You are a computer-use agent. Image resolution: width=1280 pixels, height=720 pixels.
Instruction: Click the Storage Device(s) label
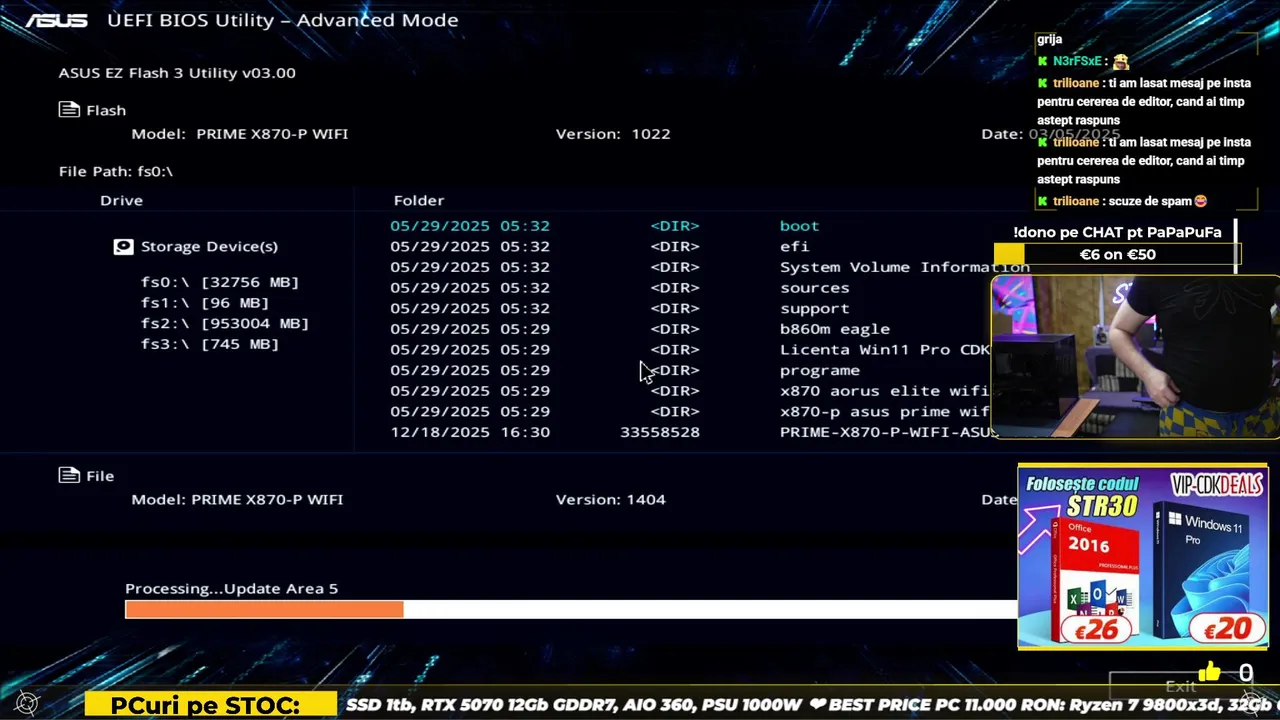(209, 246)
